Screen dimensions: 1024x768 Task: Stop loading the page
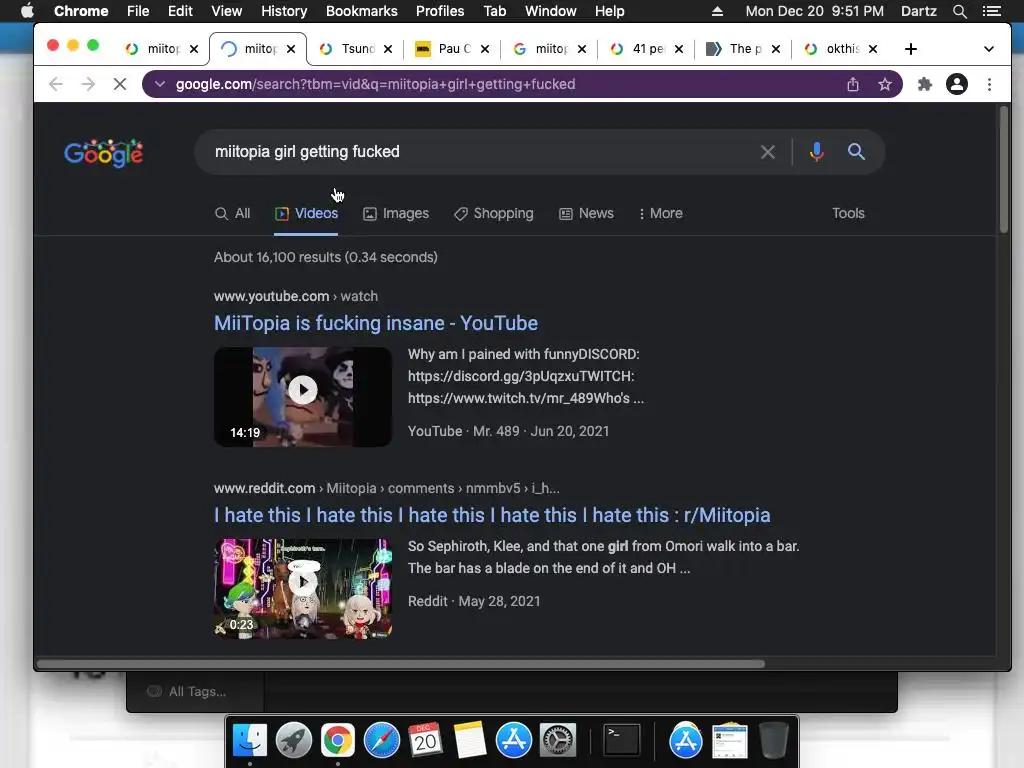[x=120, y=84]
